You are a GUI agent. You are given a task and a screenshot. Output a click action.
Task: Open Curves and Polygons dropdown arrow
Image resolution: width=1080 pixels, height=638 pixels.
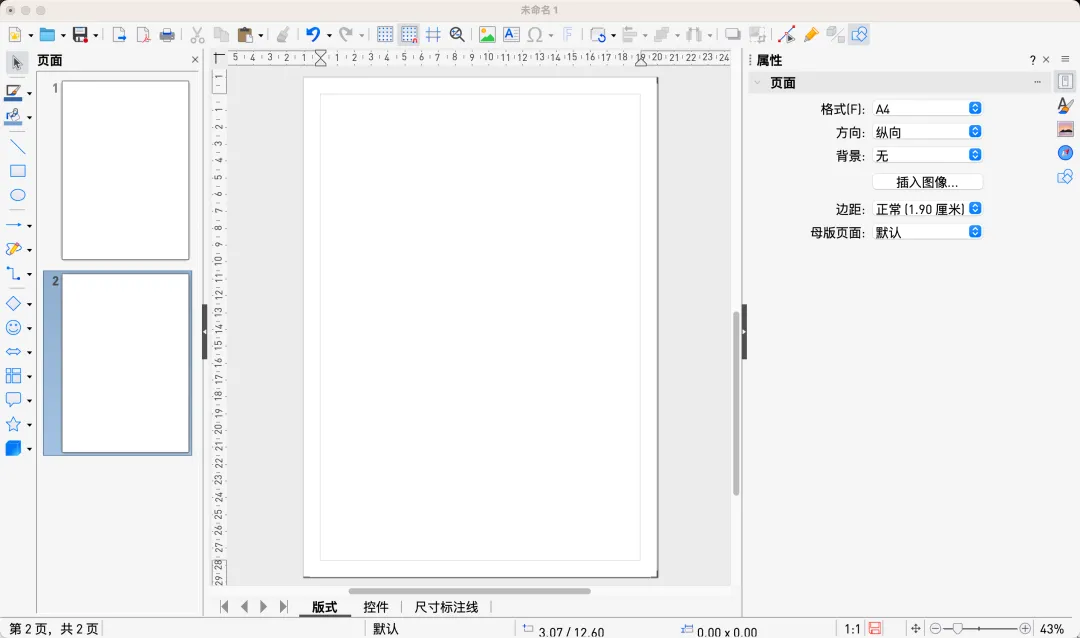click(29, 250)
